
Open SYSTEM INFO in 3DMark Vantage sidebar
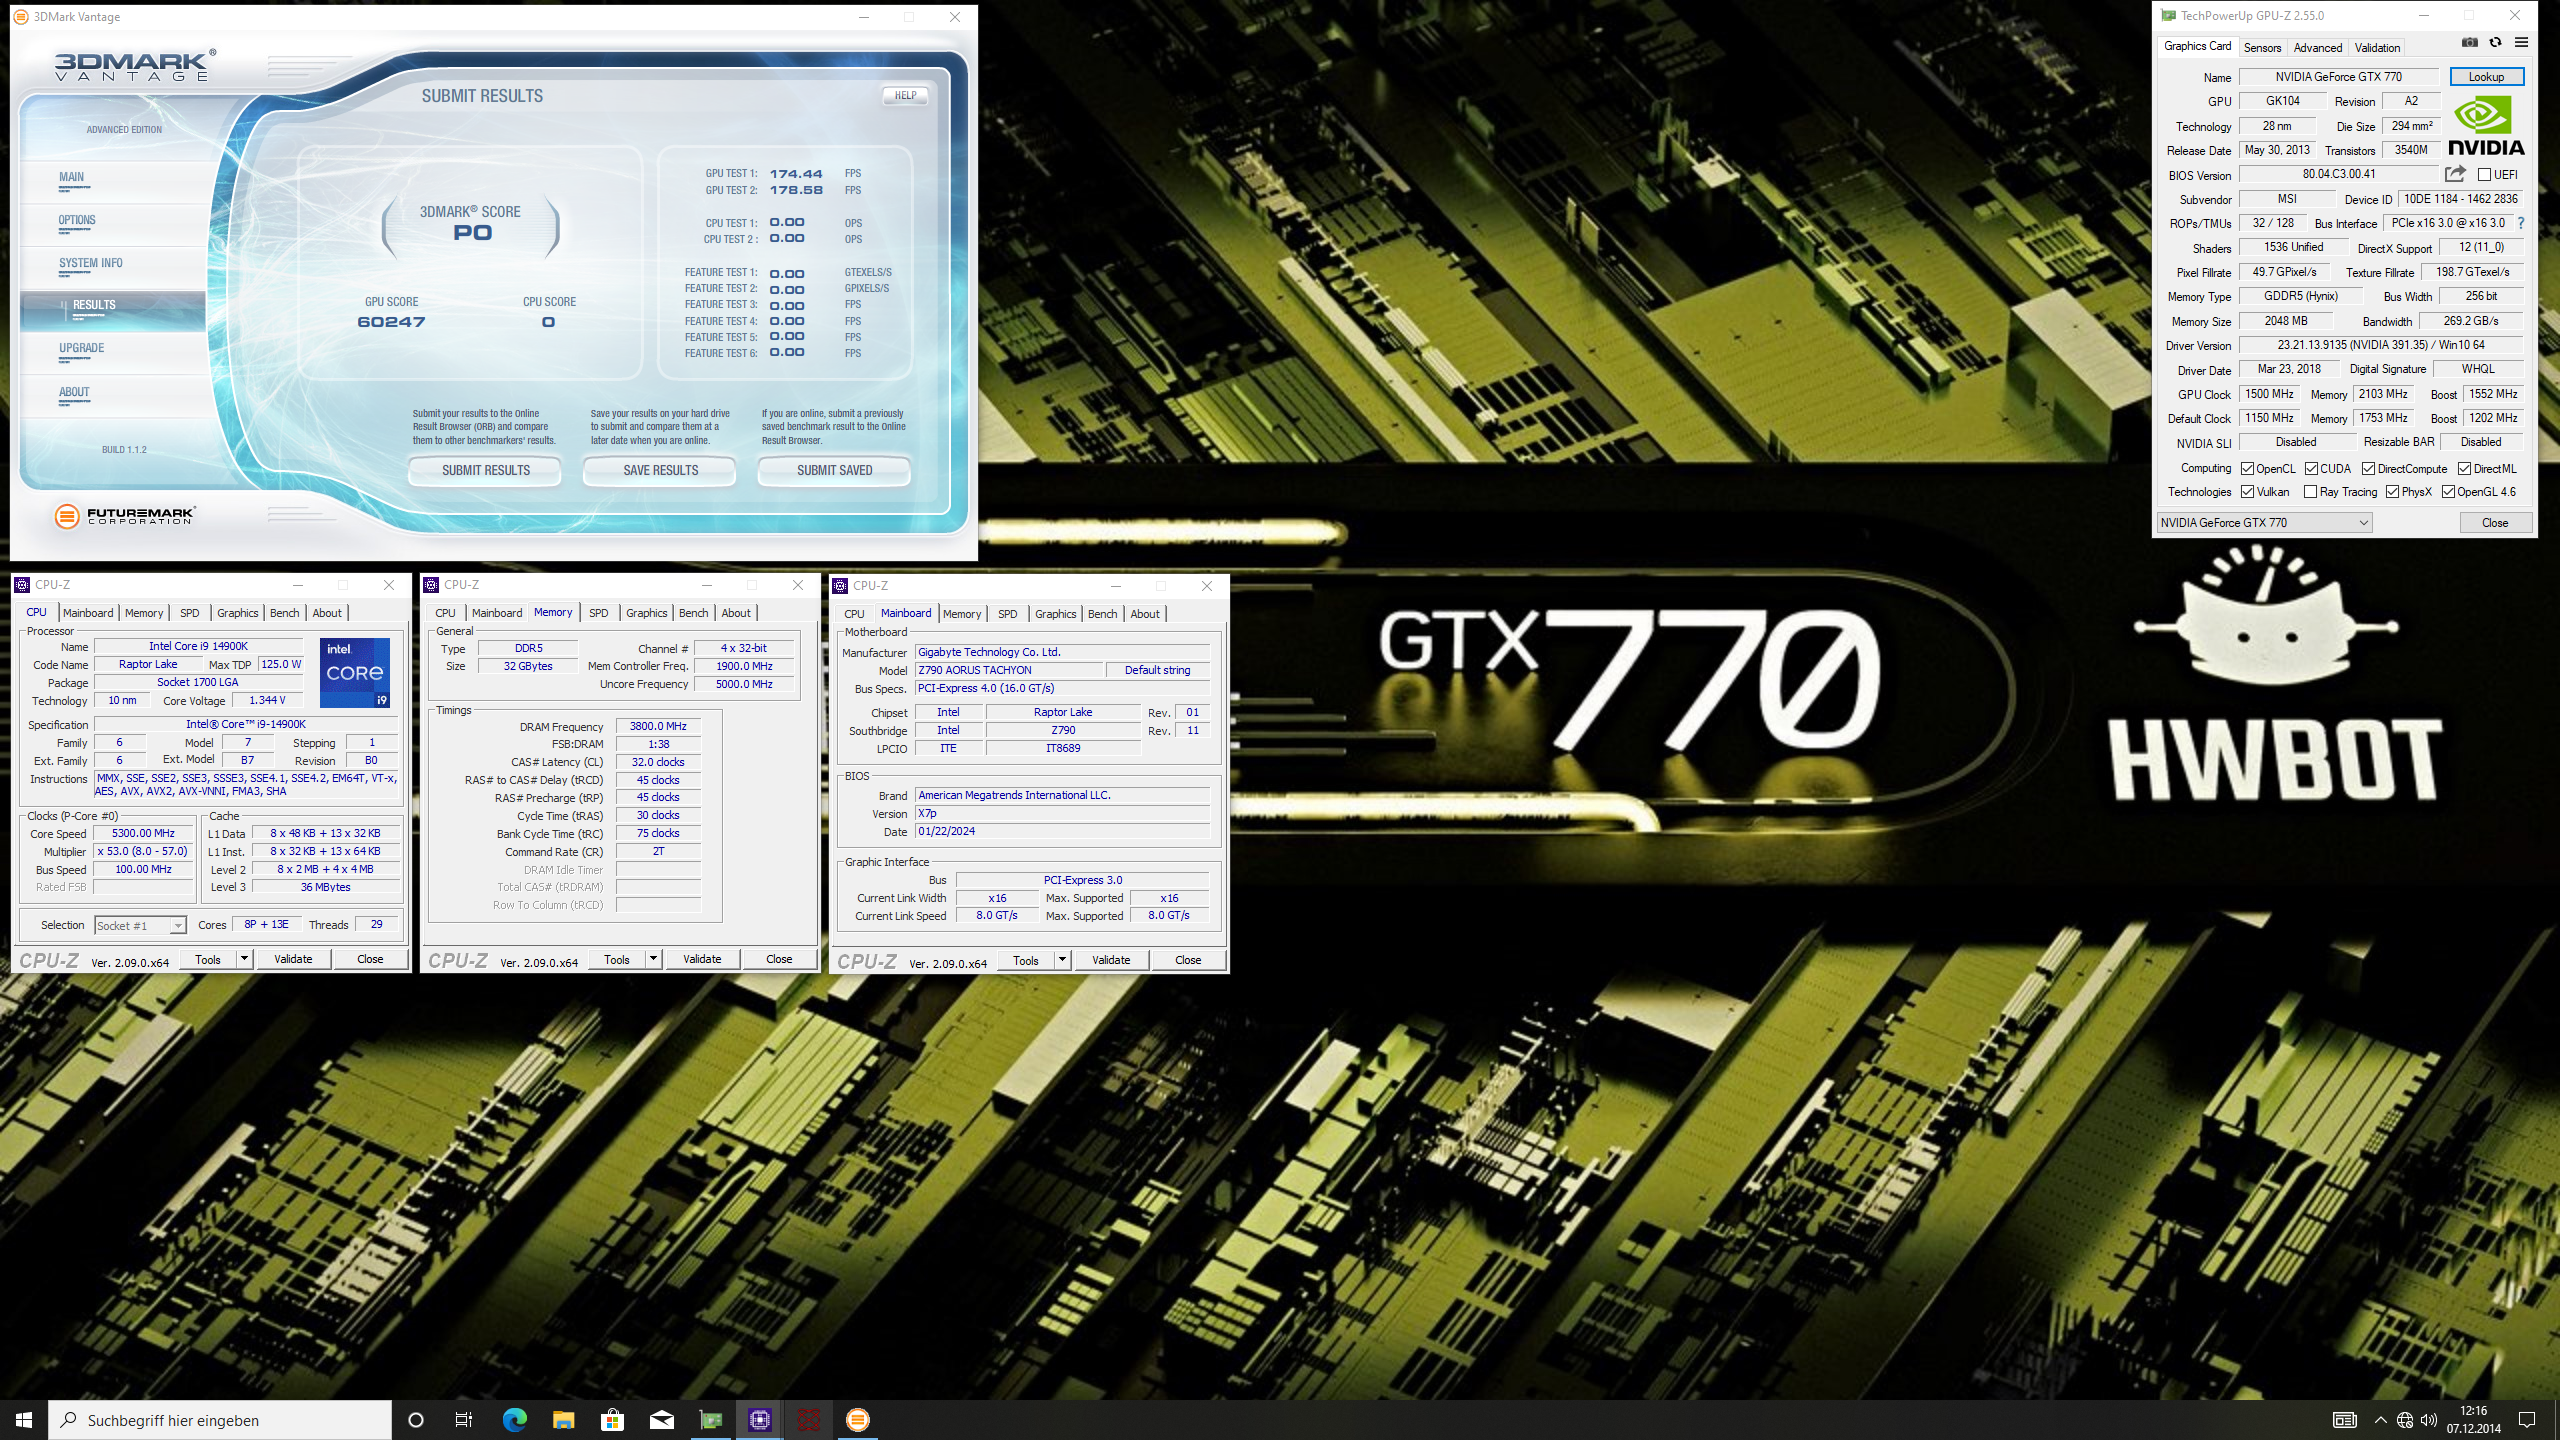pyautogui.click(x=90, y=263)
